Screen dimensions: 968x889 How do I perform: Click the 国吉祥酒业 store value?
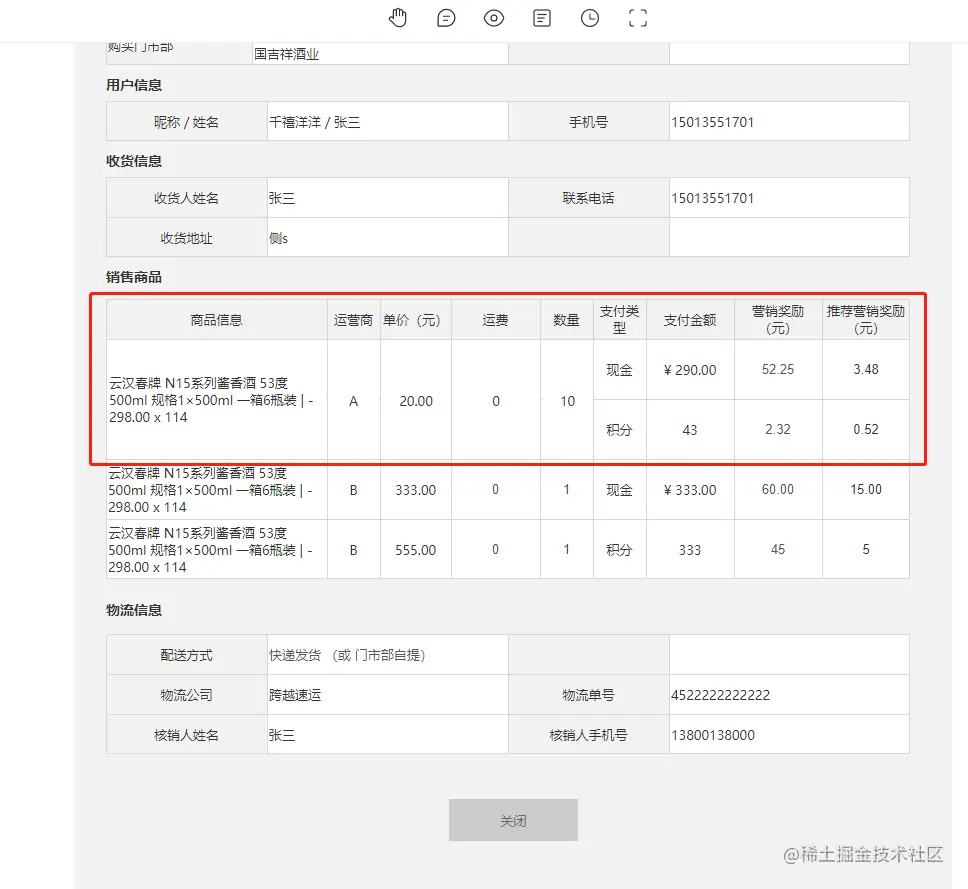click(286, 54)
